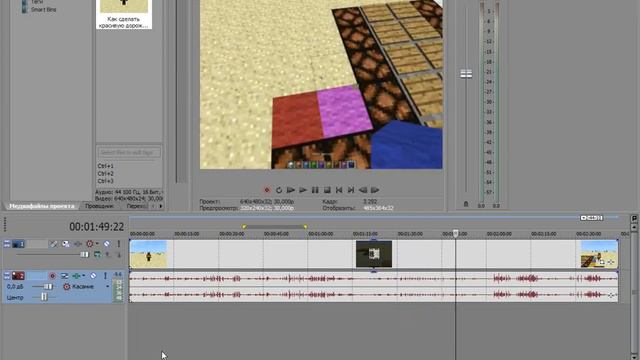
Task: Click the audio waveform event on track 2
Action: click(x=374, y=287)
